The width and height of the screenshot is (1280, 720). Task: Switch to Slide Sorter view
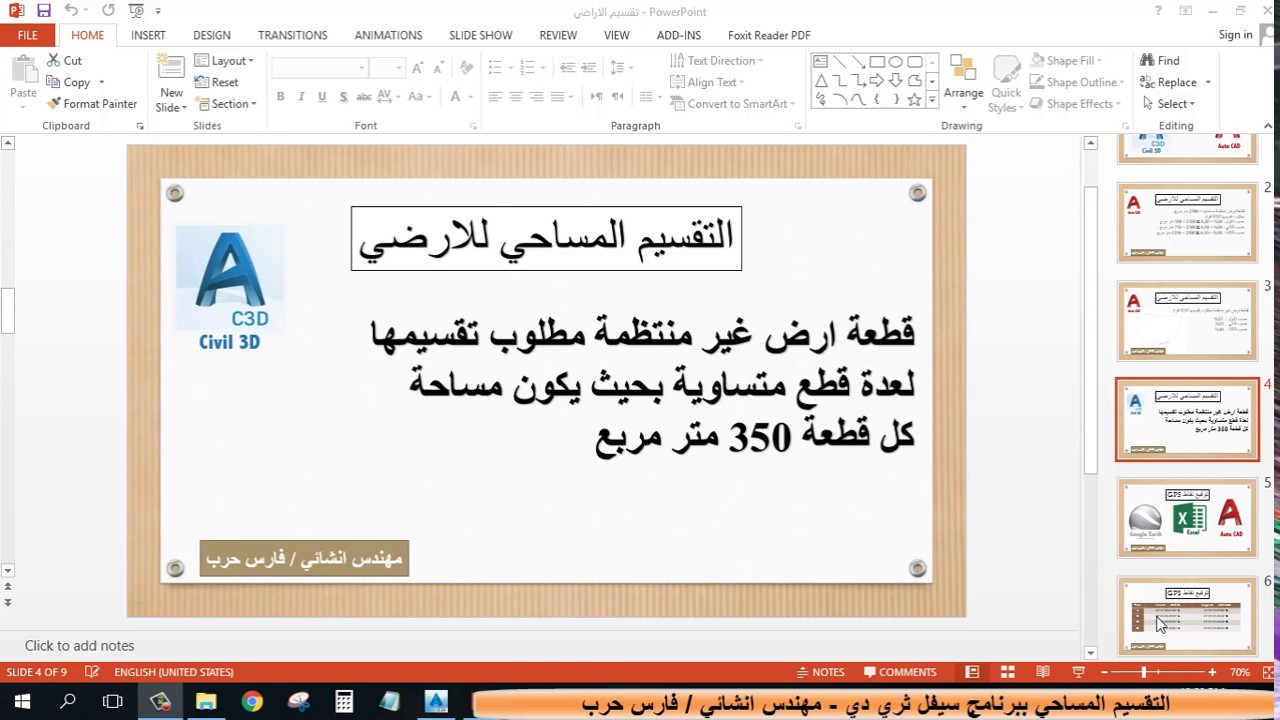pyautogui.click(x=1008, y=672)
